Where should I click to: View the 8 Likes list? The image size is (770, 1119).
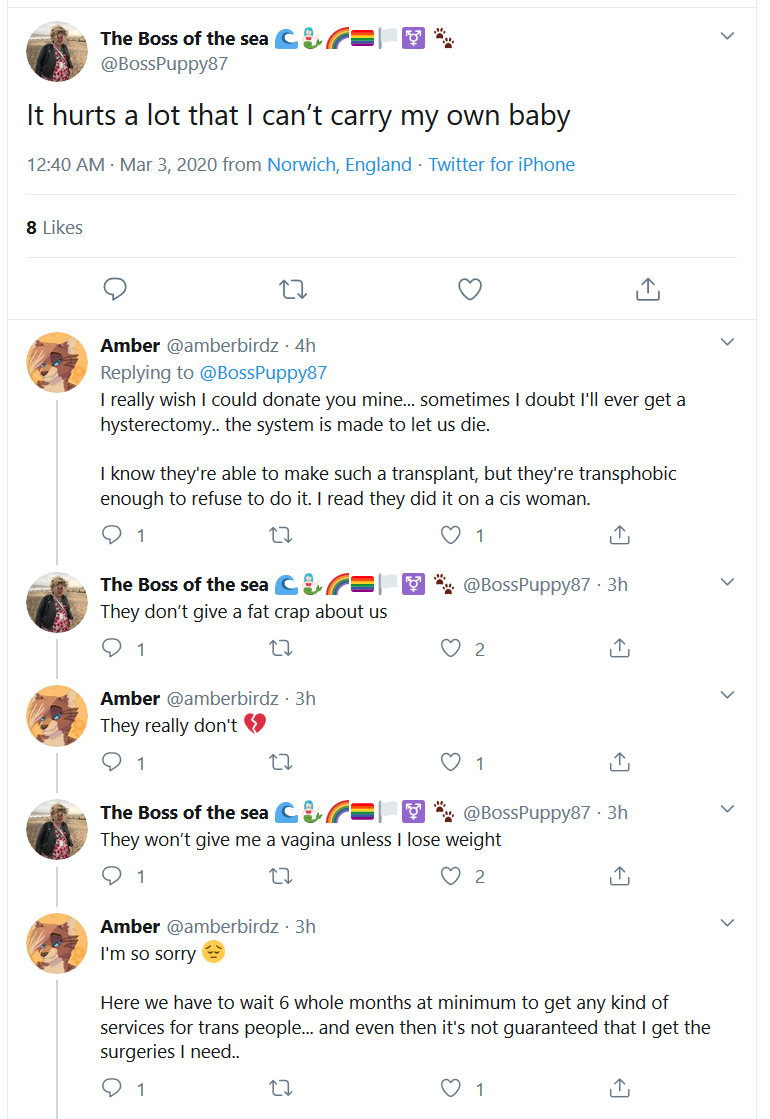click(x=54, y=228)
